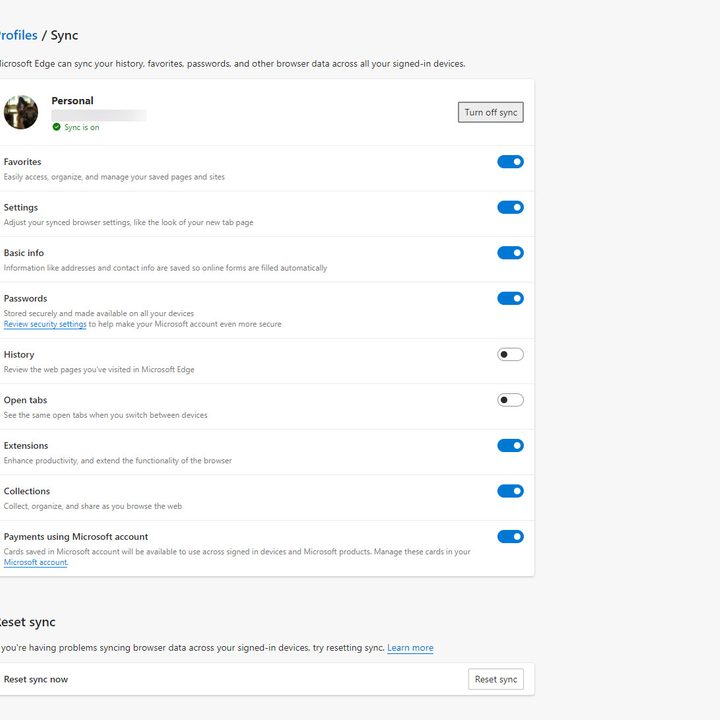The image size is (720, 720).
Task: Toggle Settings sync off
Action: pos(510,207)
